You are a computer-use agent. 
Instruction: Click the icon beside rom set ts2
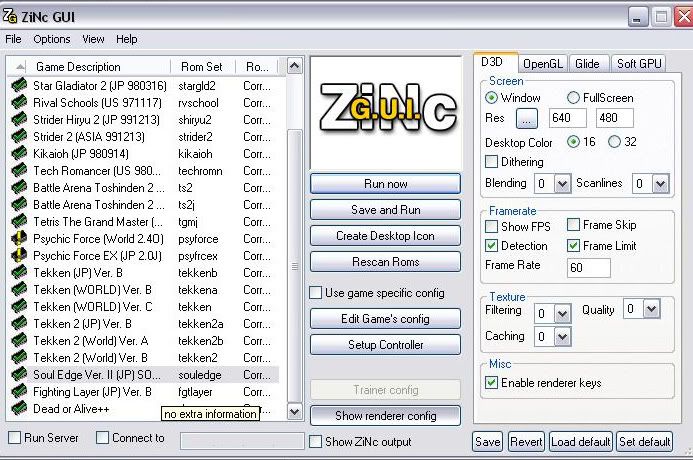click(x=19, y=187)
